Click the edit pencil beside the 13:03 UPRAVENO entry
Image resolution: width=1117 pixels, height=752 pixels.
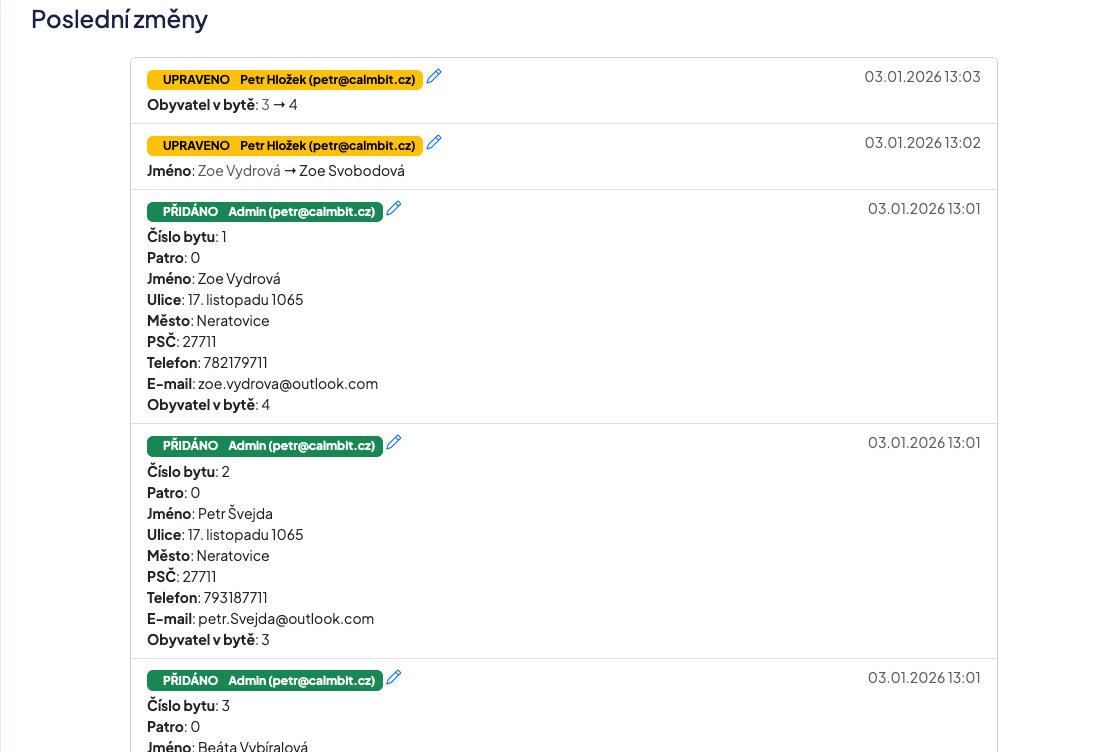[434, 77]
